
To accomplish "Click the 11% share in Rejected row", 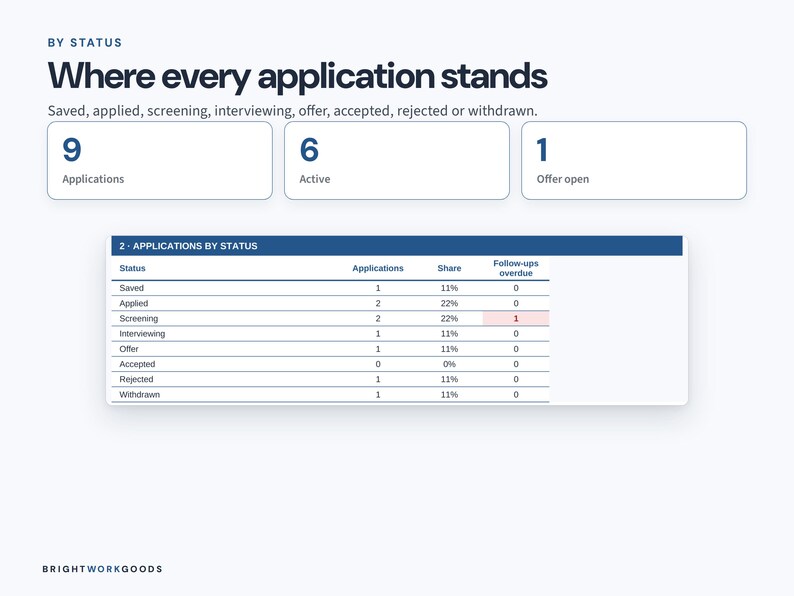I will (x=449, y=379).
